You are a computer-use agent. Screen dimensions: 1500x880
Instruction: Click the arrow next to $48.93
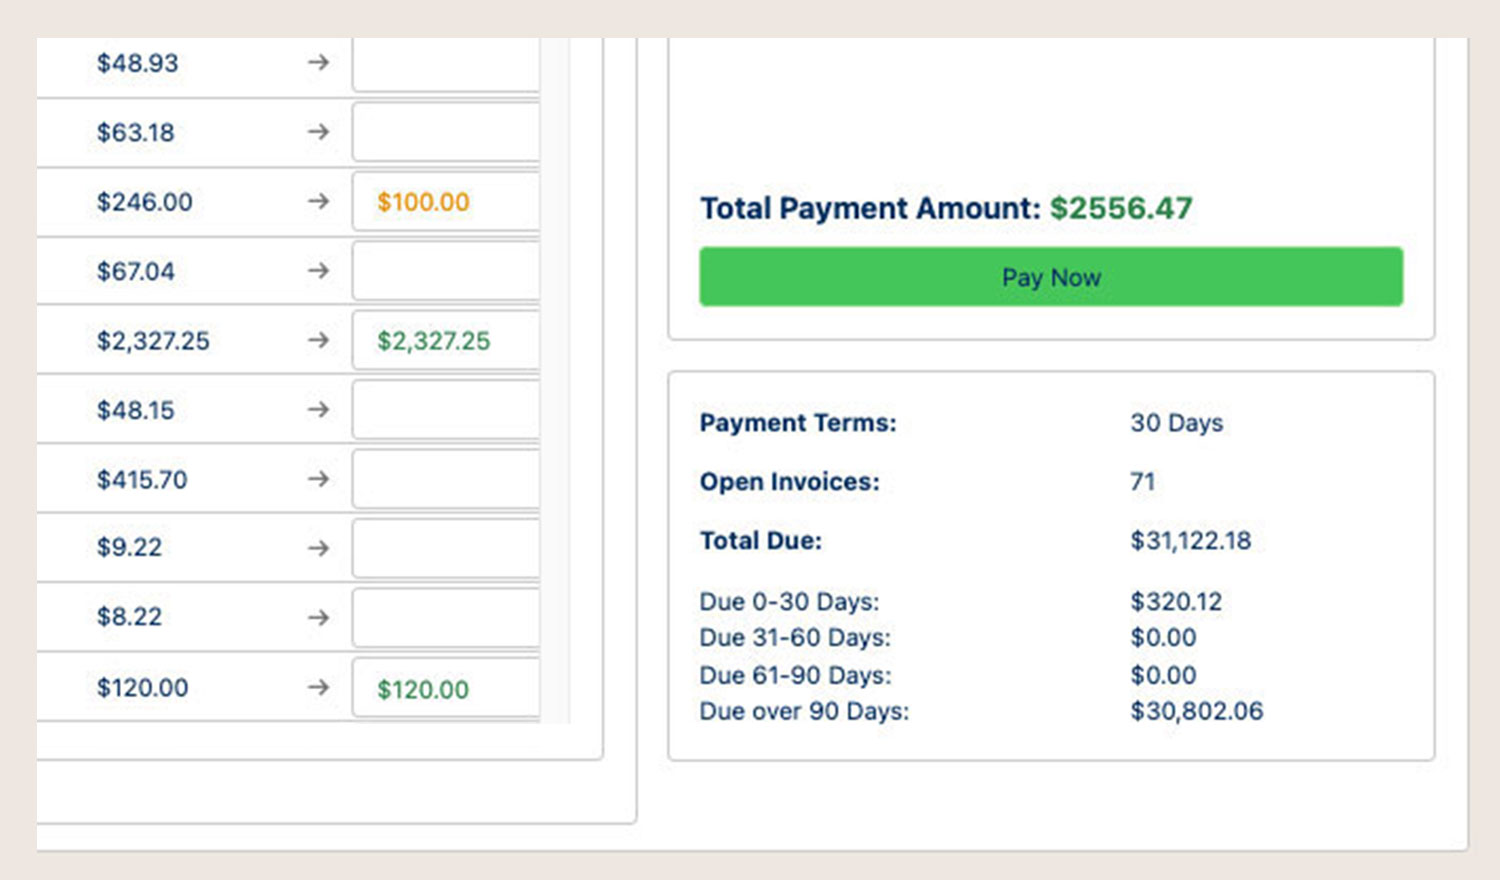pos(318,63)
